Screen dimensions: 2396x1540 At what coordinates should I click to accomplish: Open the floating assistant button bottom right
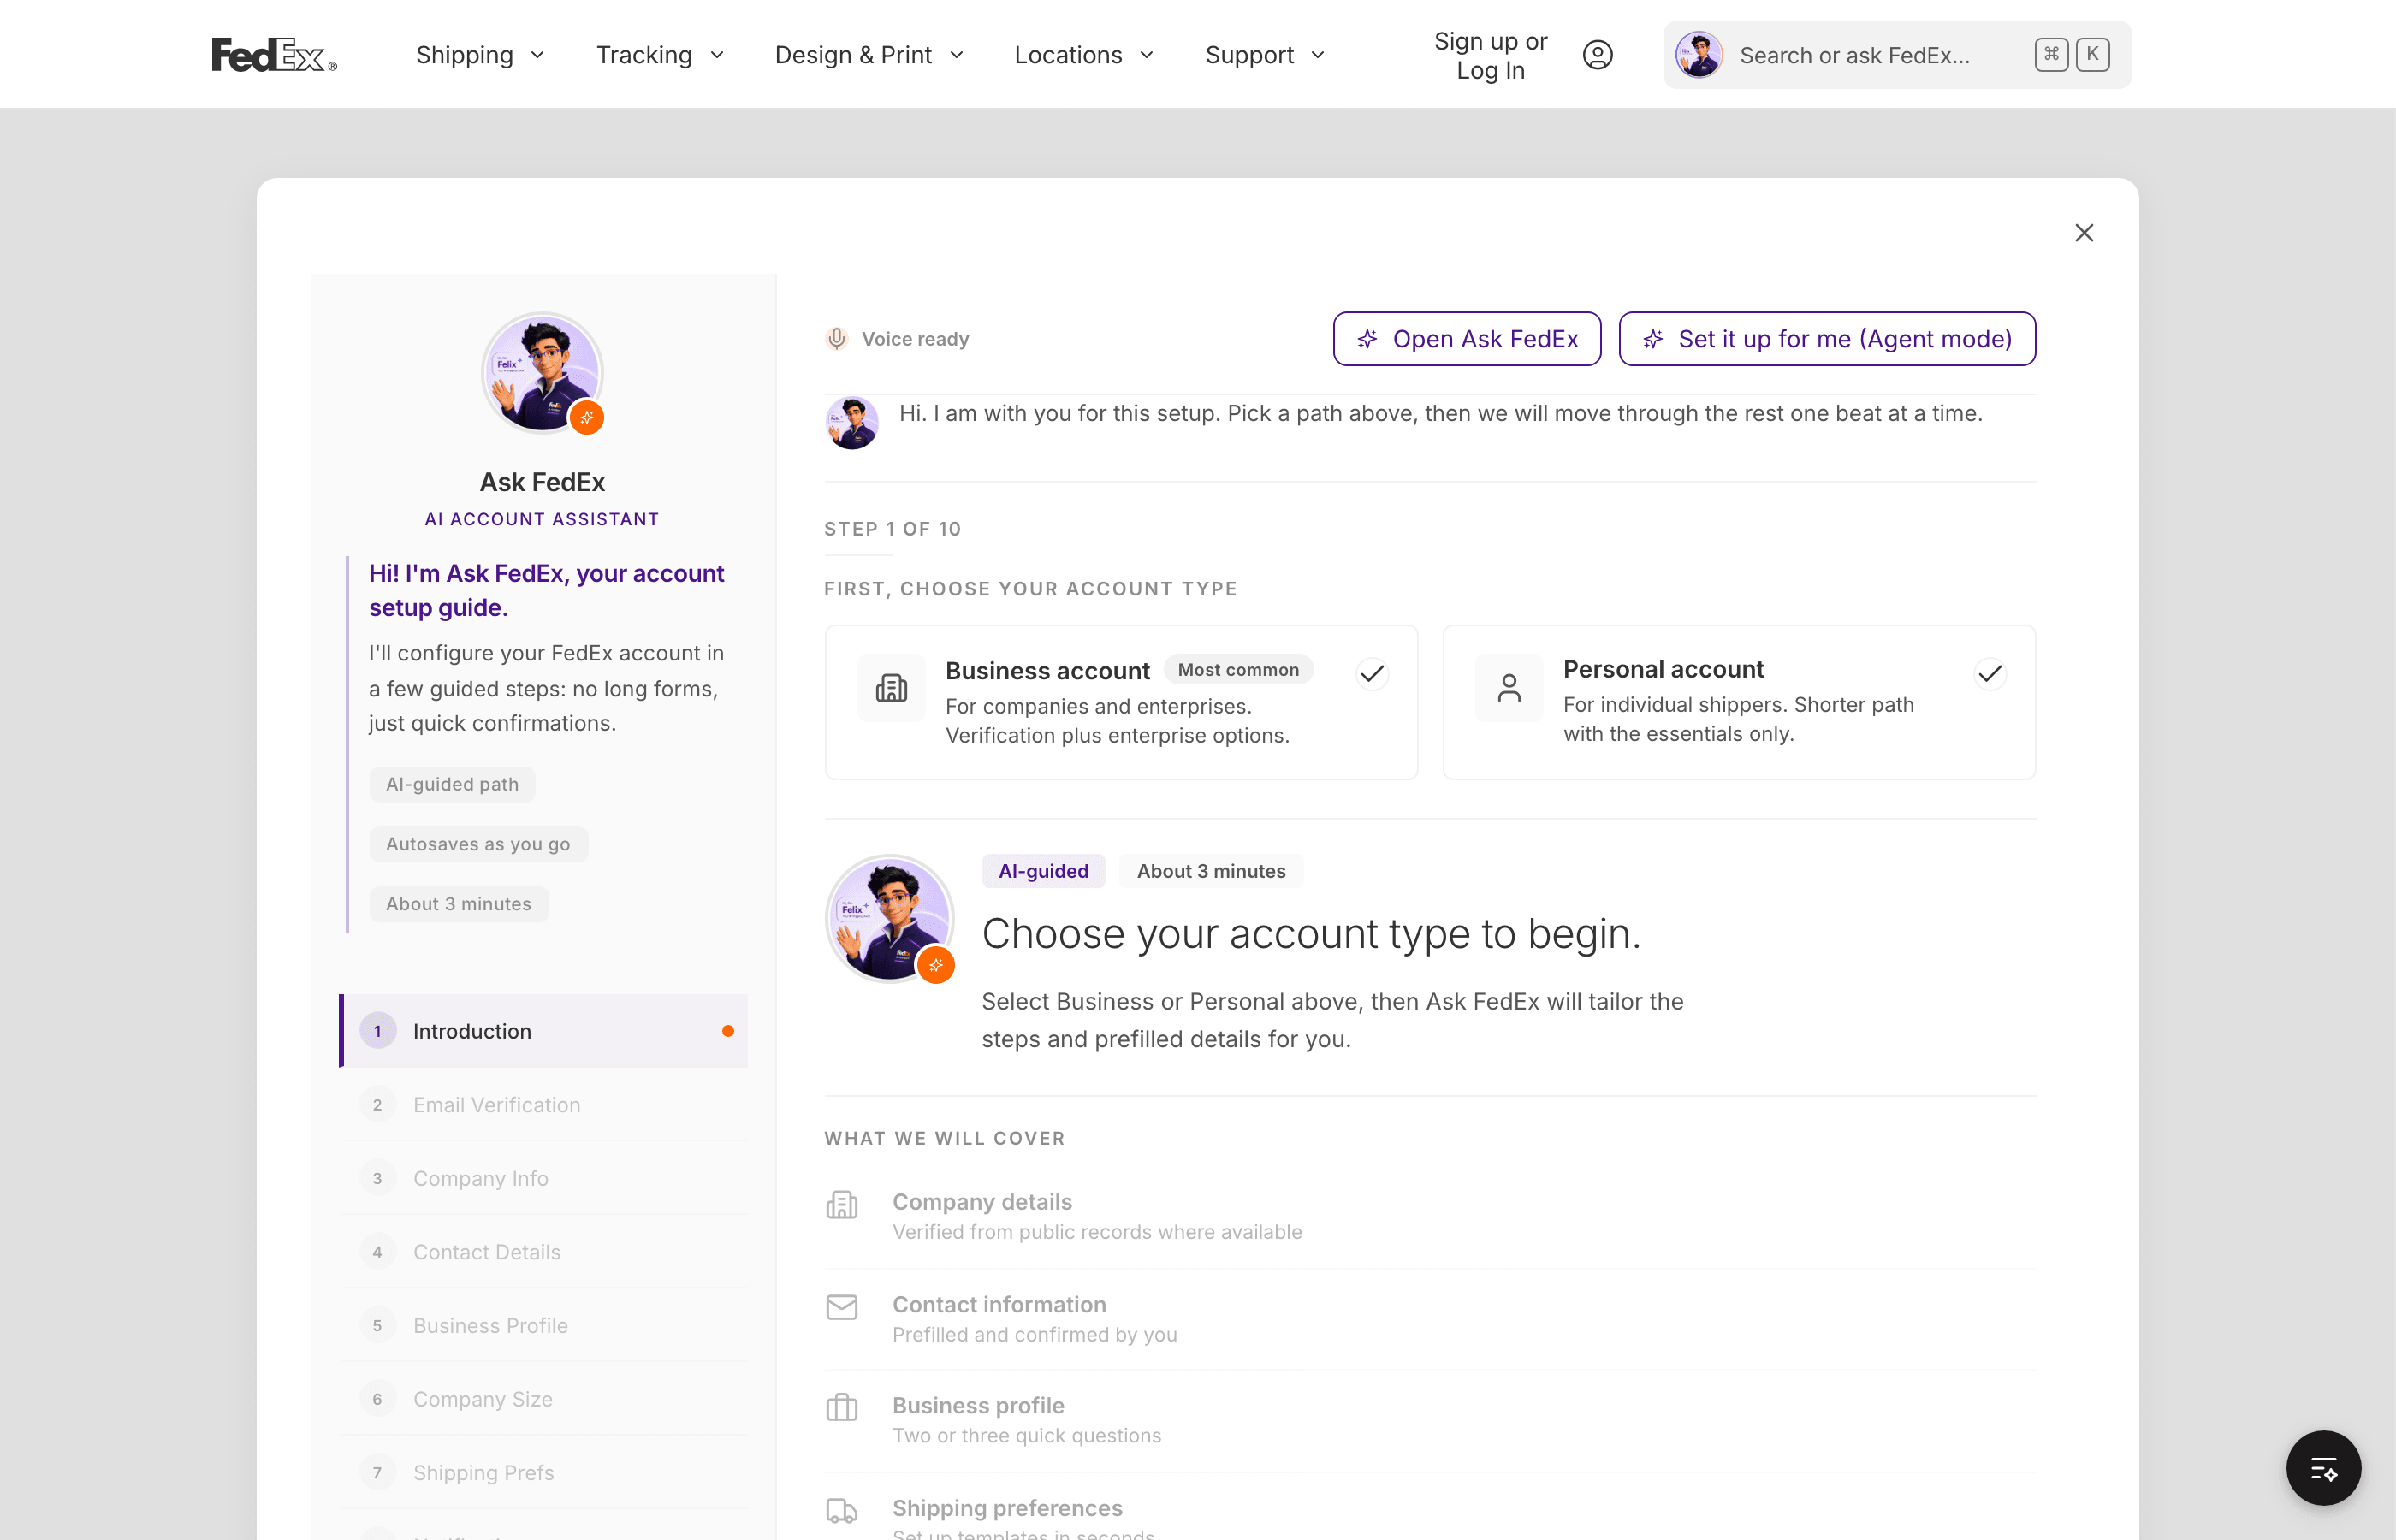click(2323, 1468)
